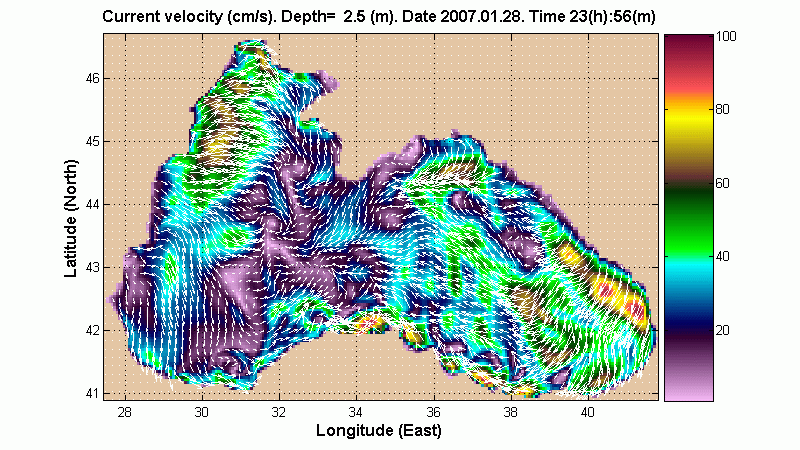Image resolution: width=800 pixels, height=450 pixels.
Task: Click the latitude tick label 43
Action: pyautogui.click(x=93, y=267)
